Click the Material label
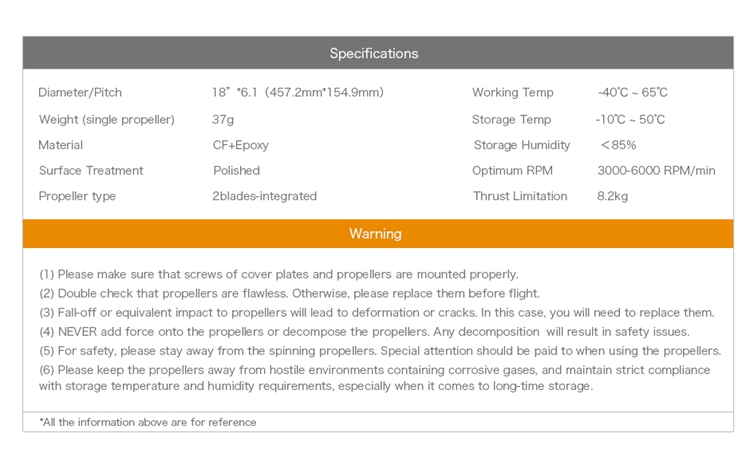The width and height of the screenshot is (750, 461). [x=61, y=145]
